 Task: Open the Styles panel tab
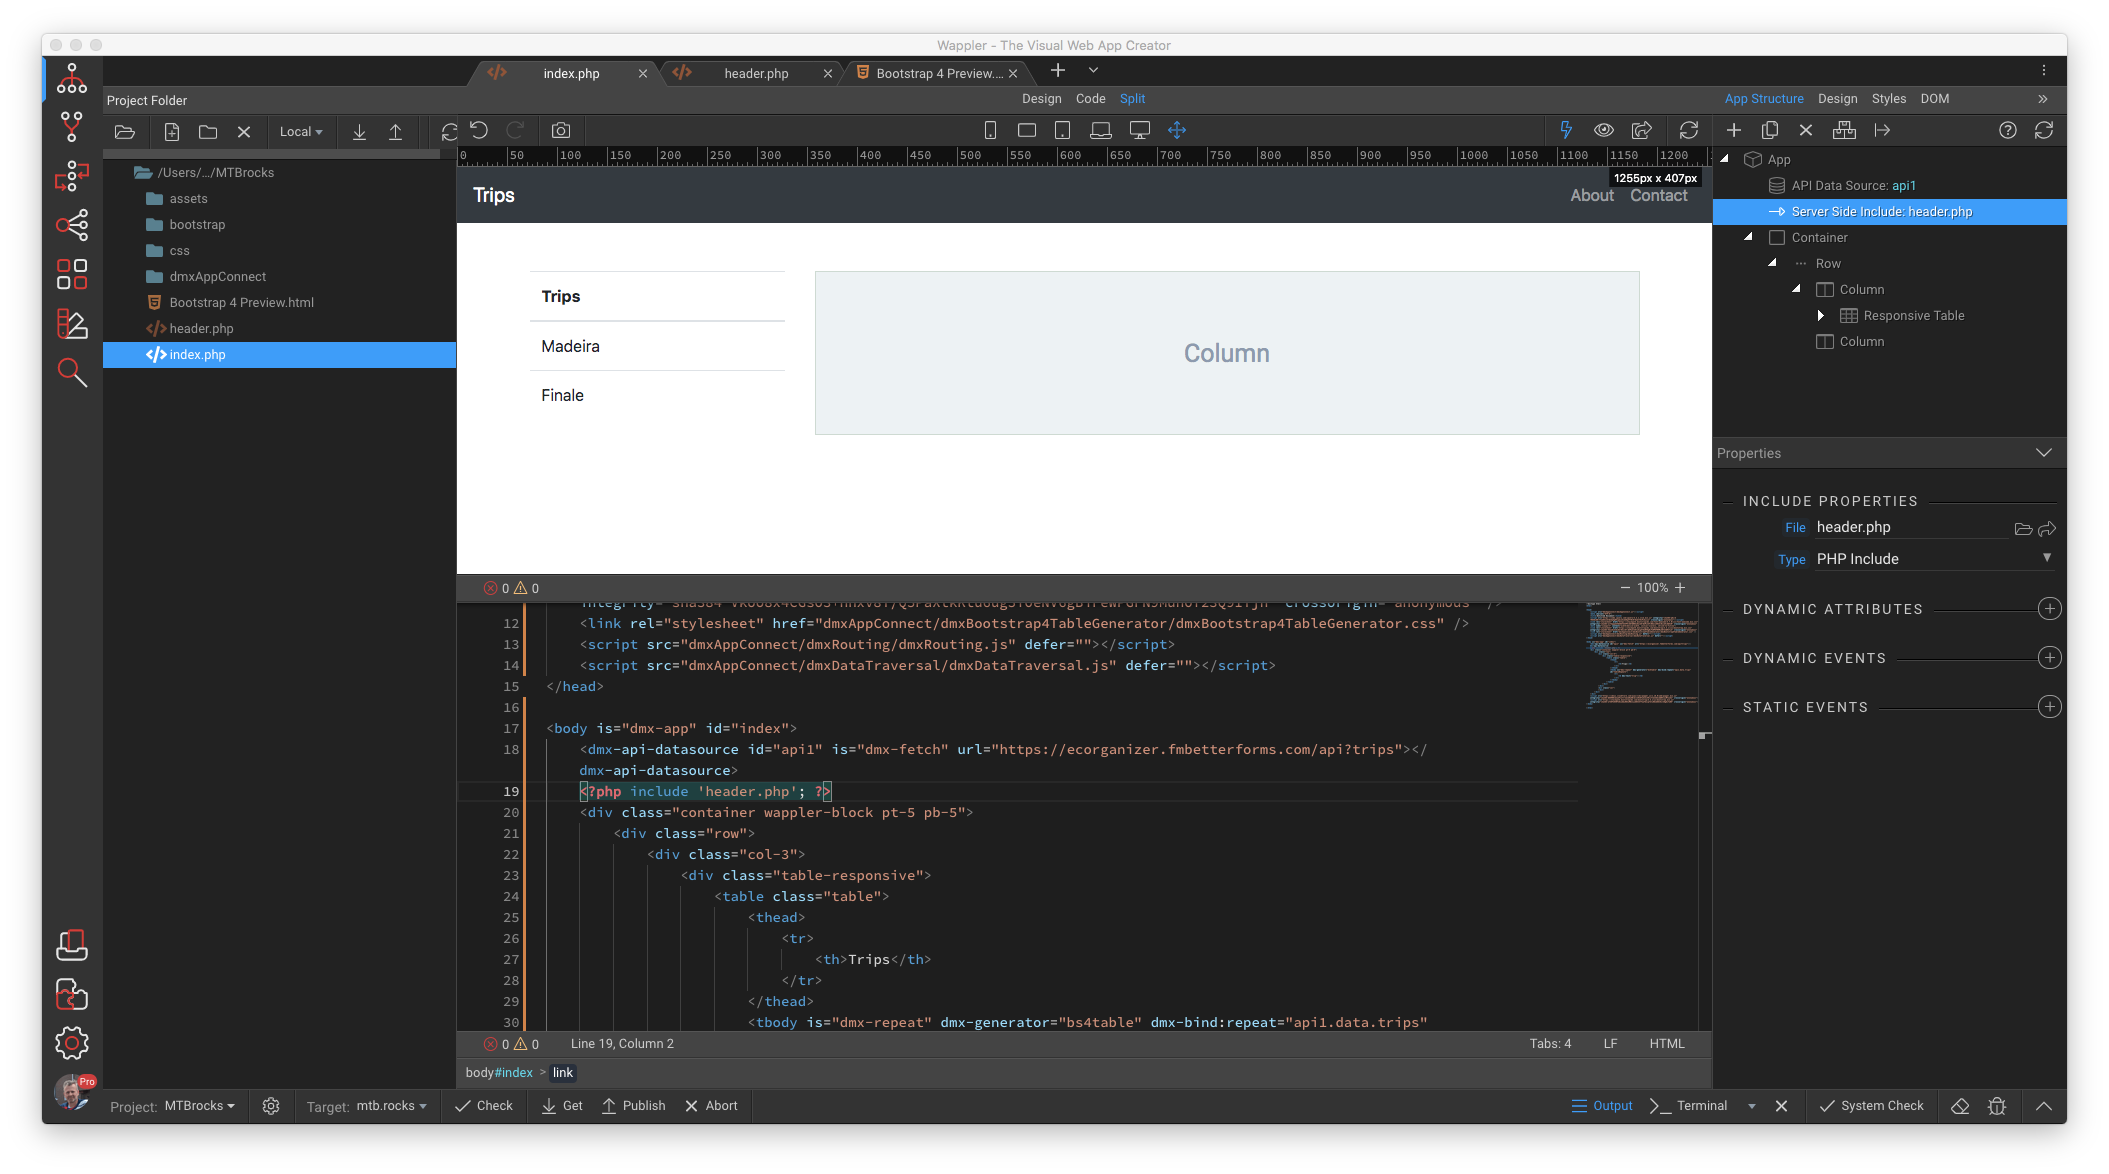(x=1888, y=99)
